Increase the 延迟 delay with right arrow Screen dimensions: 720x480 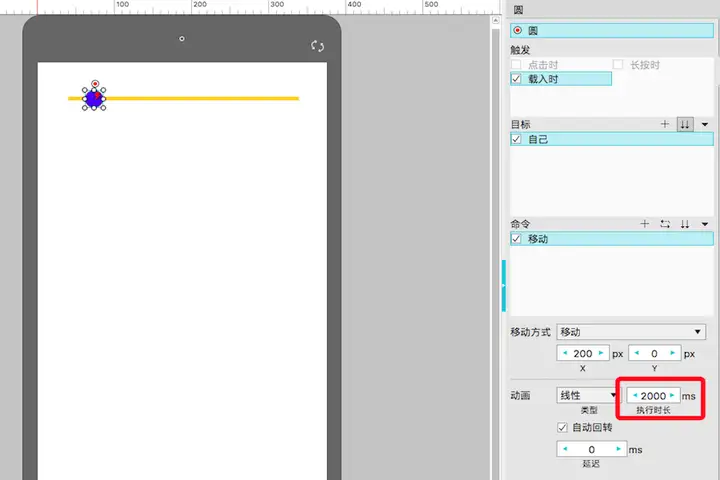point(619,449)
